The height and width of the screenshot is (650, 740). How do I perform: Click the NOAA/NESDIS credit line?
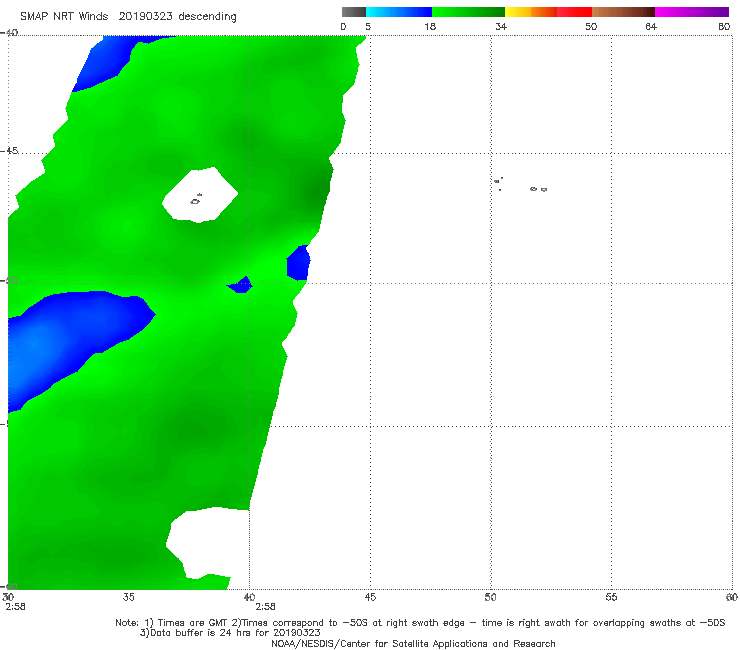[x=413, y=644]
